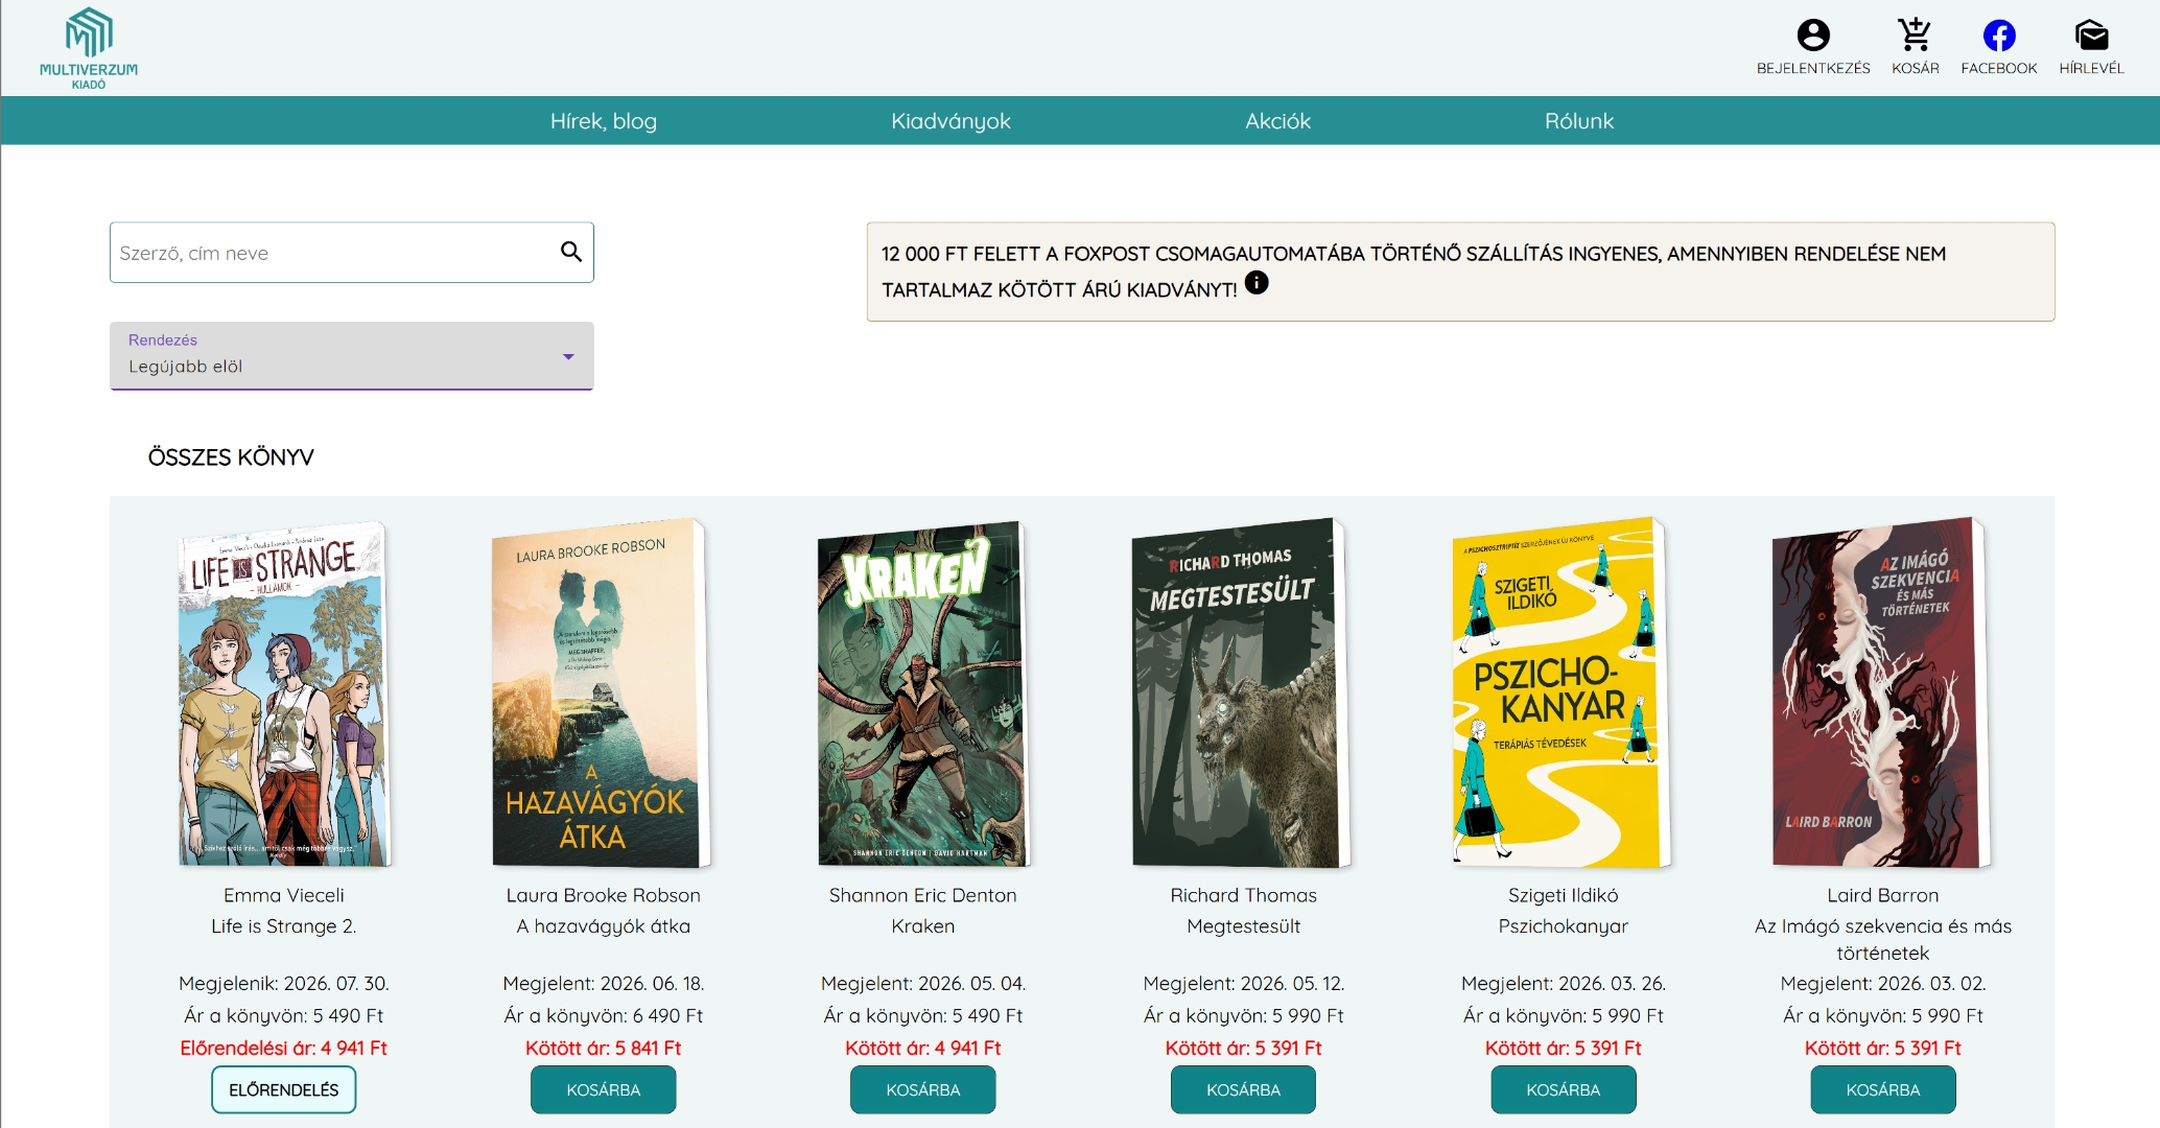
Task: Click the title text A hazavágyók átka
Action: 603,926
